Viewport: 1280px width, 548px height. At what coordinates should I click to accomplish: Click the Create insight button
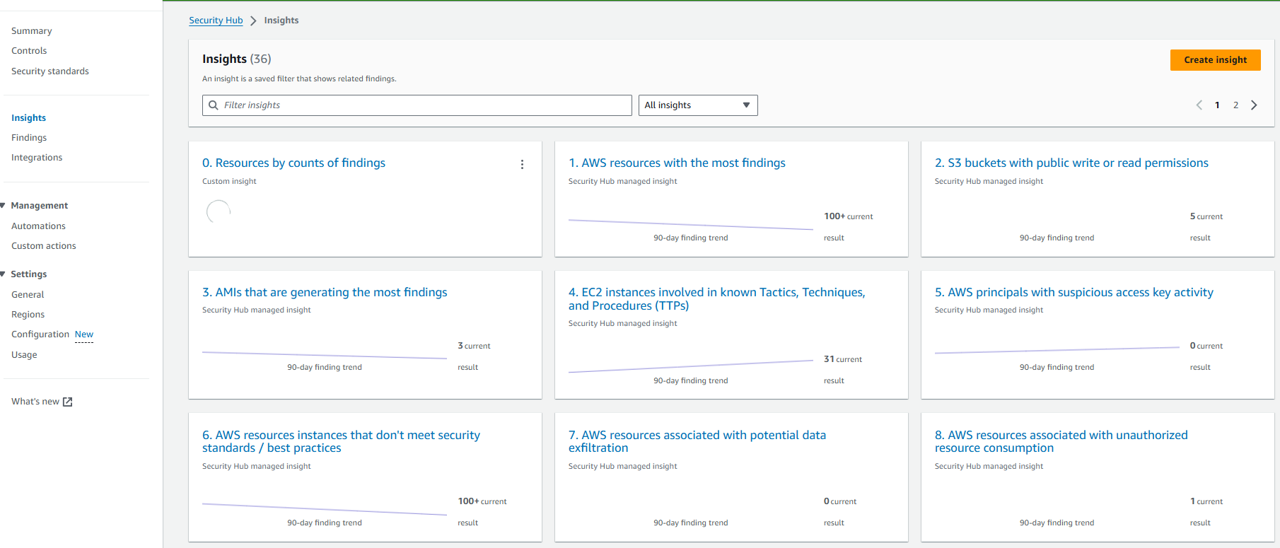pos(1215,60)
